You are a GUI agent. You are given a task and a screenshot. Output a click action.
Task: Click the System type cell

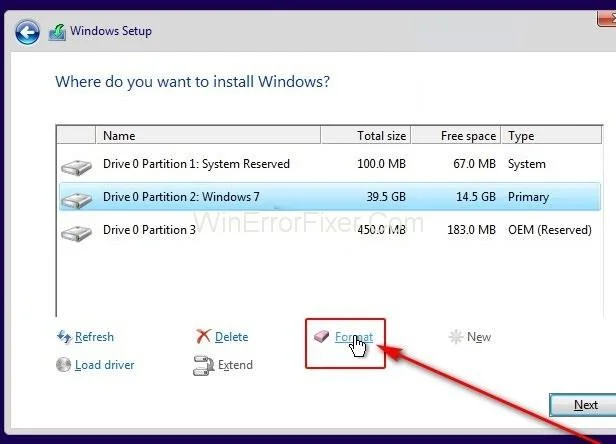tap(526, 164)
